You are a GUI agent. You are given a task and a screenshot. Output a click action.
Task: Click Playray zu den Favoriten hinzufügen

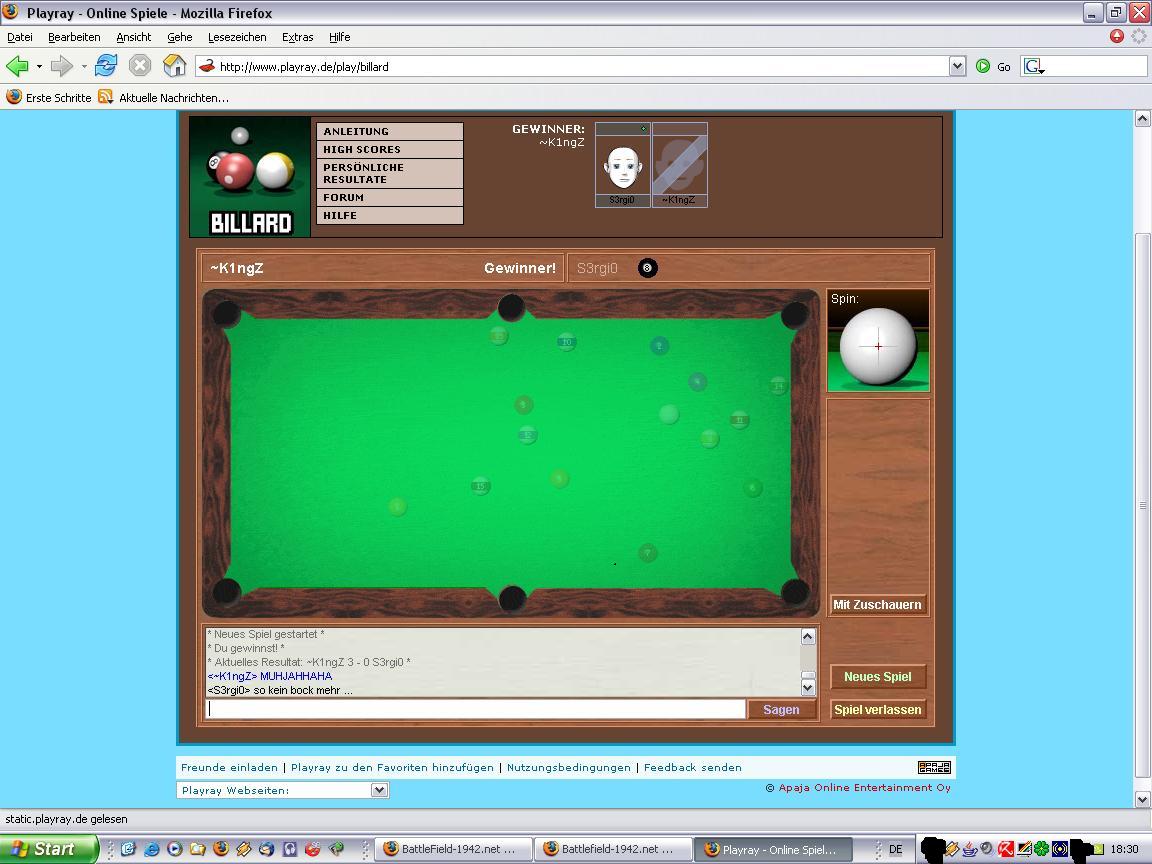(x=392, y=768)
